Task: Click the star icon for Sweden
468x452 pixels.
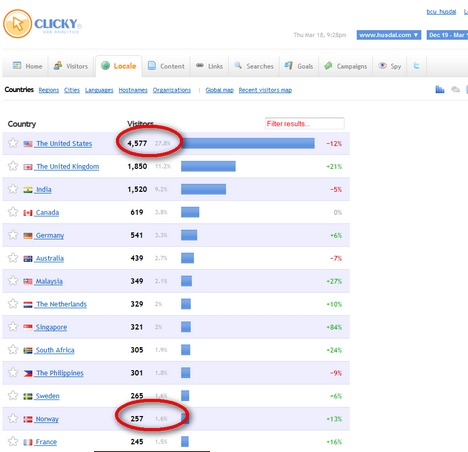Action: coord(13,395)
